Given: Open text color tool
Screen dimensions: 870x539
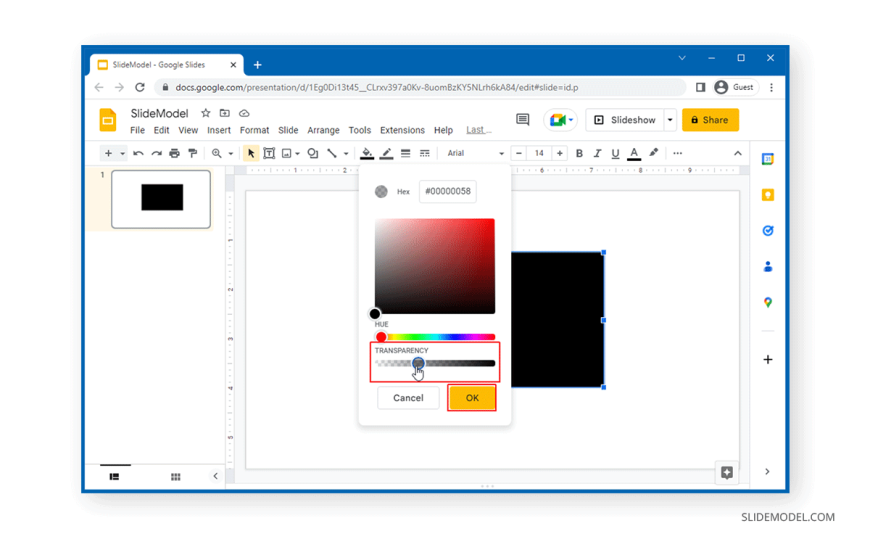Looking at the screenshot, I should (x=634, y=154).
